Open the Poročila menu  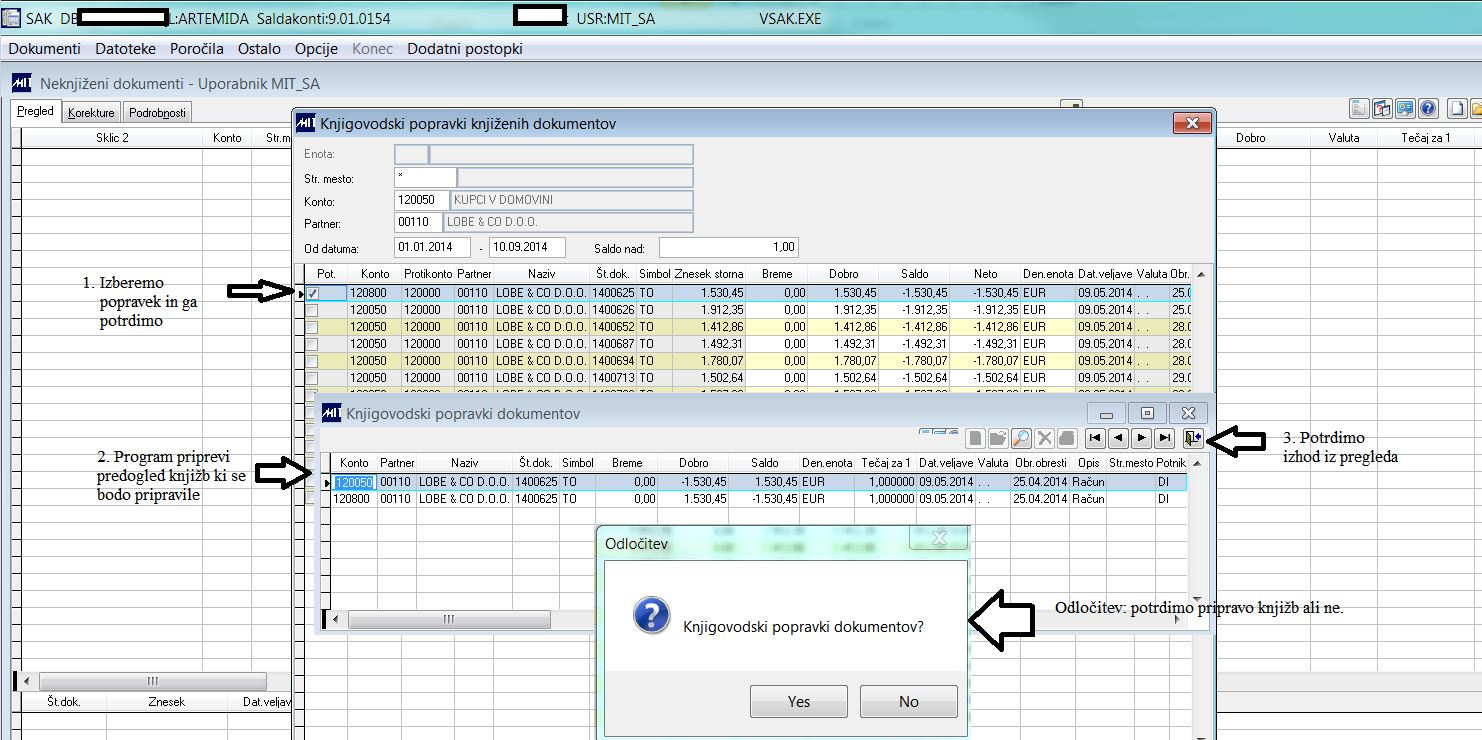pos(196,49)
